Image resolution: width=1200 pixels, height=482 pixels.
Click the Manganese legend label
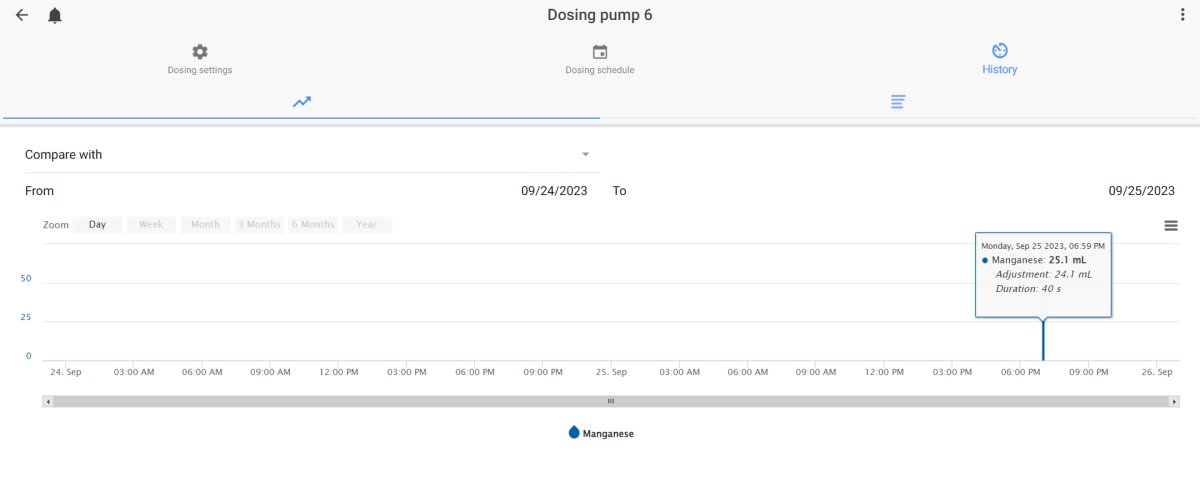point(608,434)
